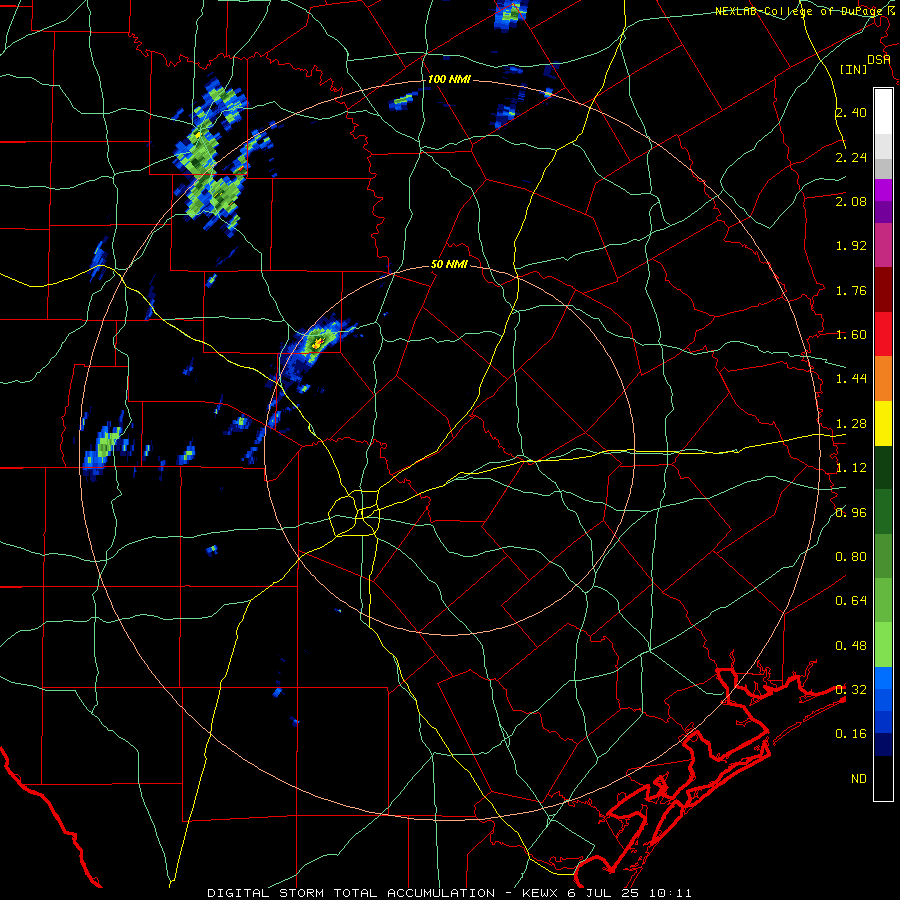This screenshot has height=900, width=900.
Task: Select the navy blue legend swatch
Action: [883, 745]
